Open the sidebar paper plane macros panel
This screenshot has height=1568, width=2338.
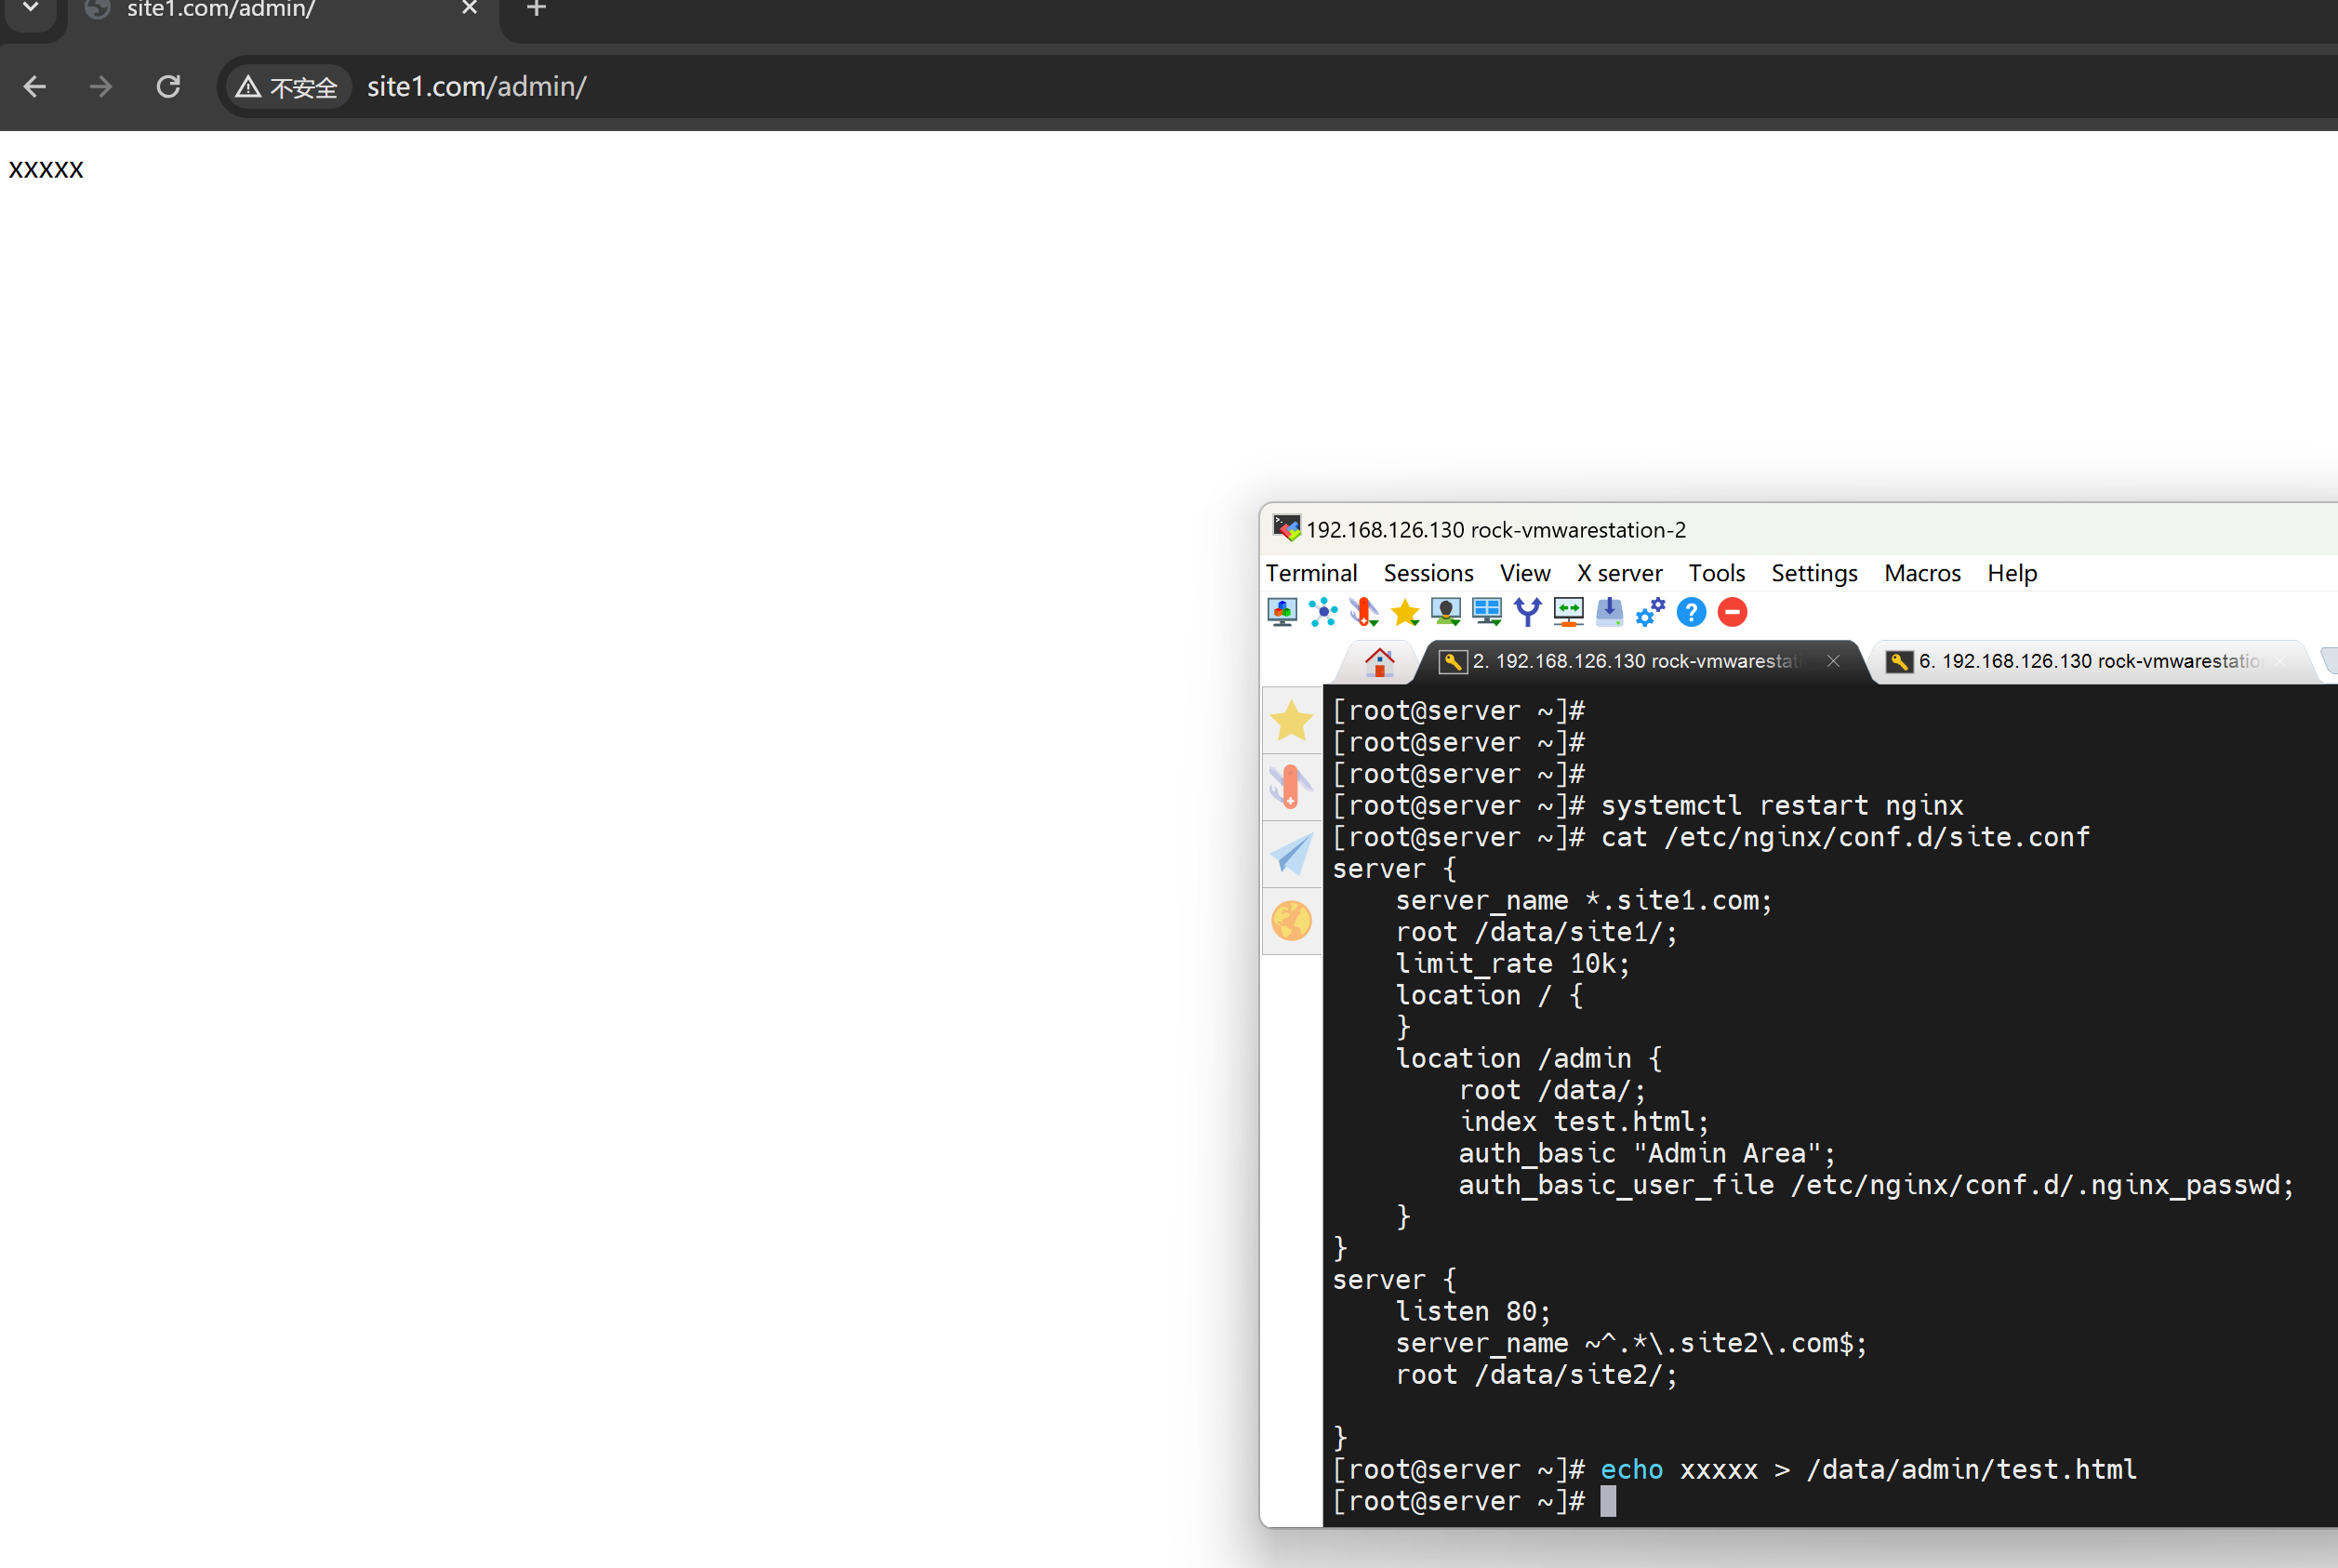tap(1291, 854)
